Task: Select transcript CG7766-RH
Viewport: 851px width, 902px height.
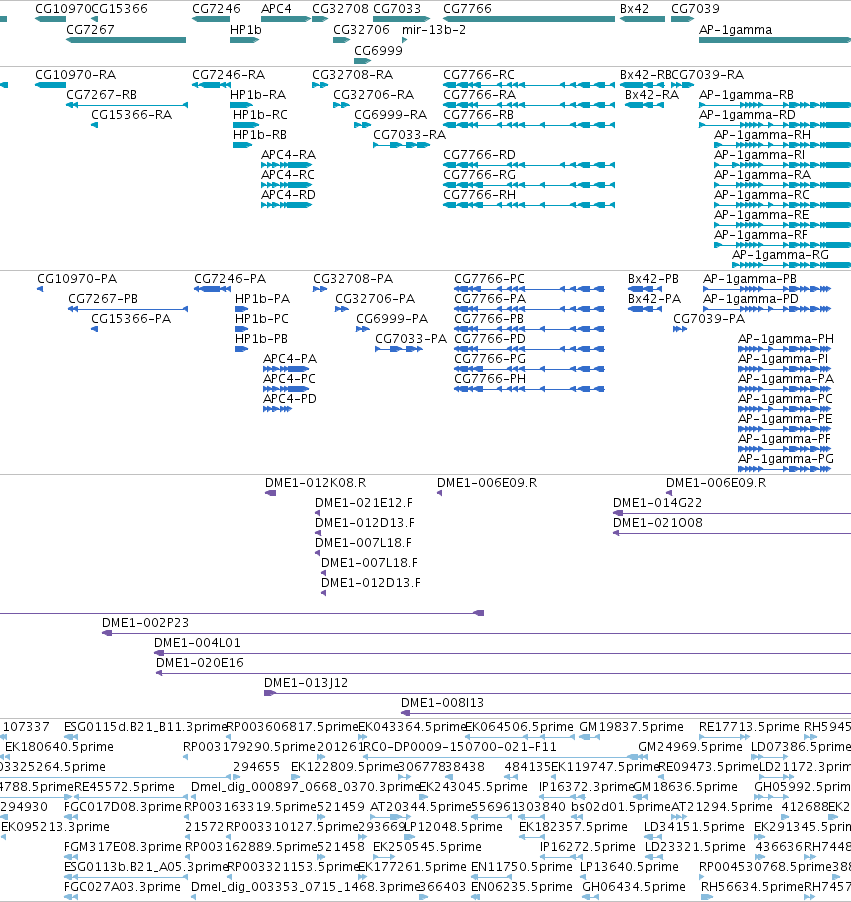Action: (479, 195)
